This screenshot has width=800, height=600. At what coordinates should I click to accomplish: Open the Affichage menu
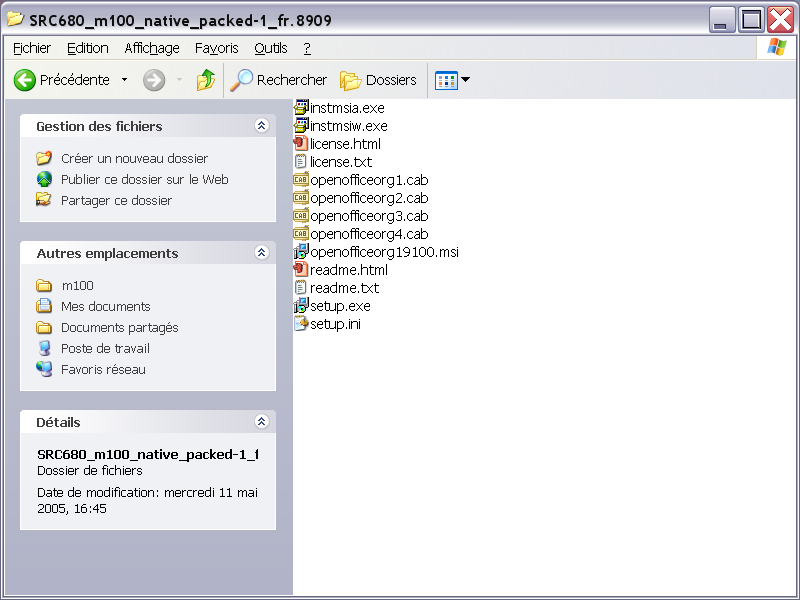click(152, 48)
